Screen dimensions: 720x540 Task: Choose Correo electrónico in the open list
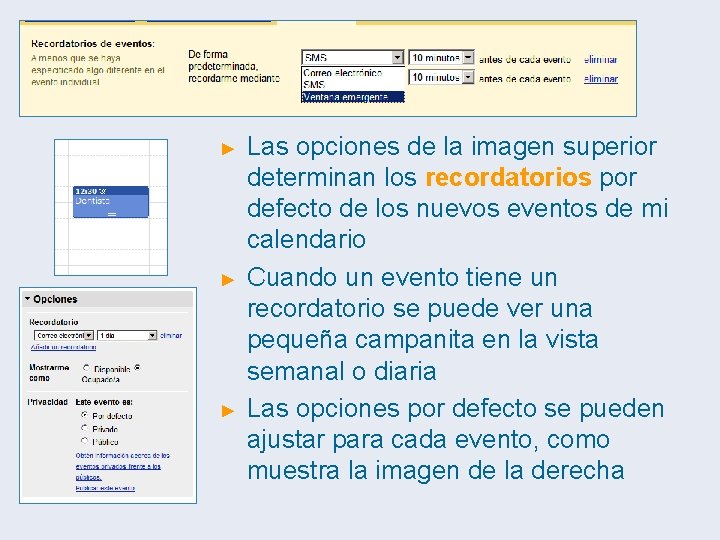(353, 73)
